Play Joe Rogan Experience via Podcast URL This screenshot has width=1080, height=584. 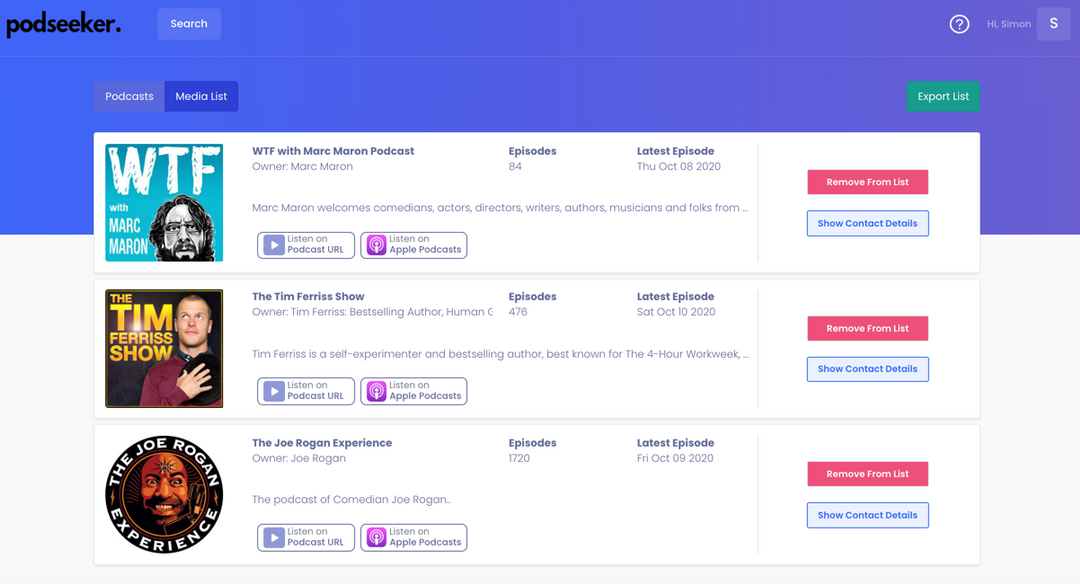[x=306, y=538]
